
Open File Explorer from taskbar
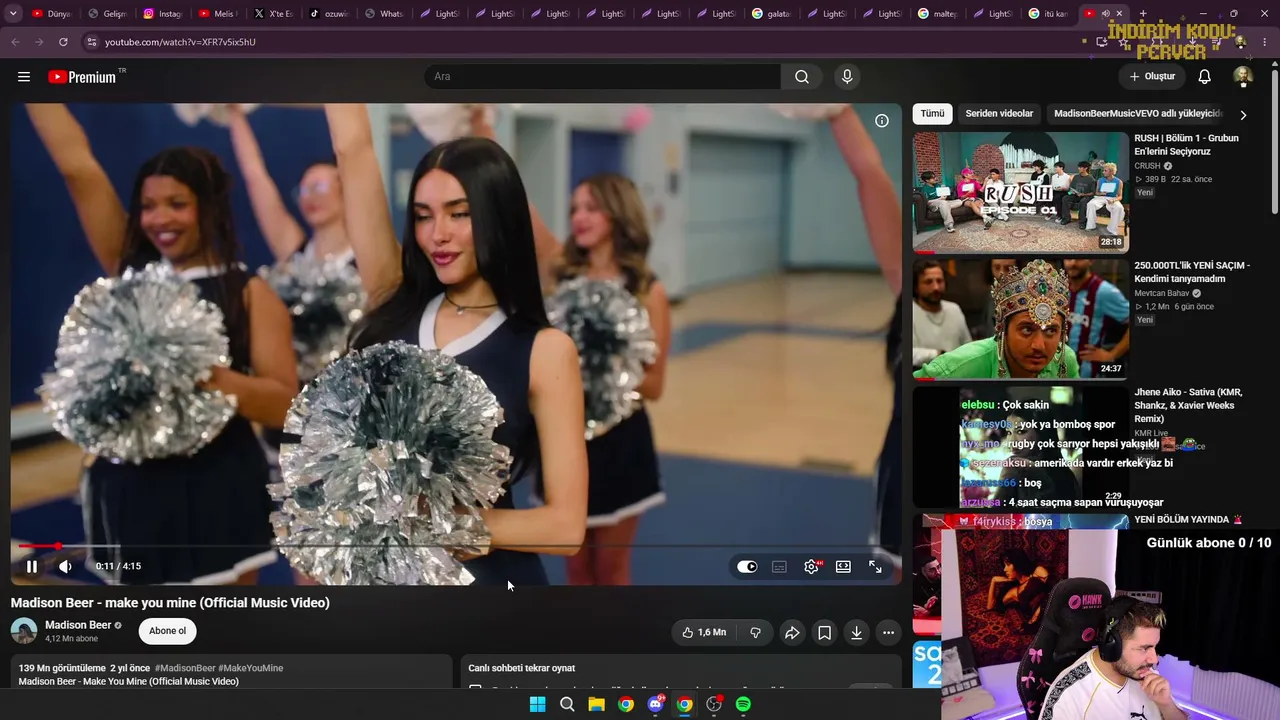pos(596,704)
